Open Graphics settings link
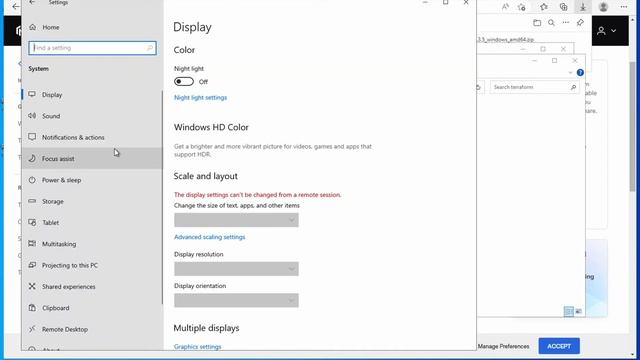Screen dimensions: 640x360 pos(198,347)
